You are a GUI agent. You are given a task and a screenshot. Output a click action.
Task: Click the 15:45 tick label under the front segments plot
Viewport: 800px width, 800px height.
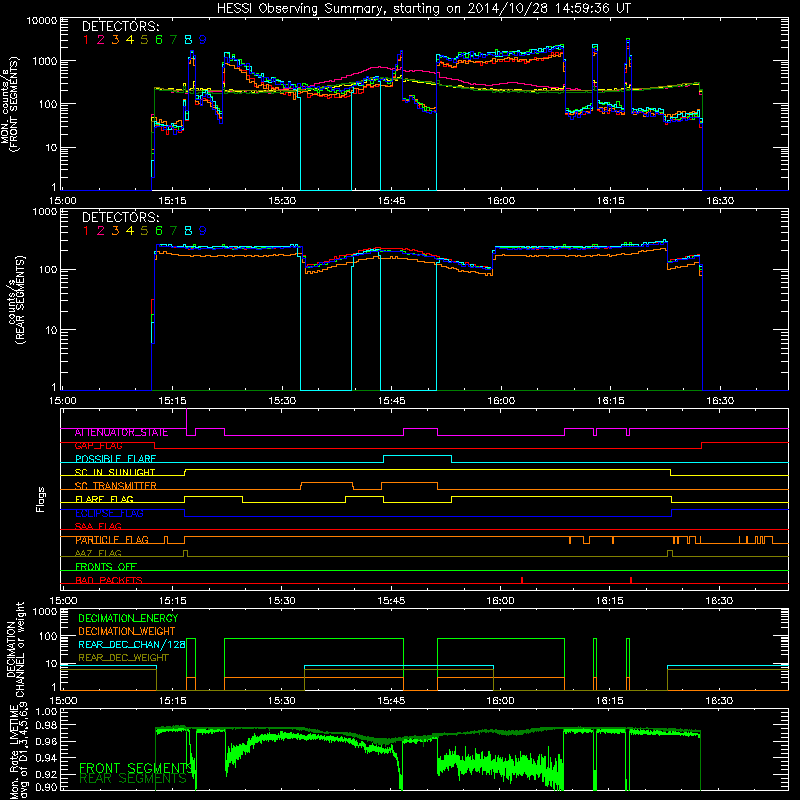click(x=391, y=201)
